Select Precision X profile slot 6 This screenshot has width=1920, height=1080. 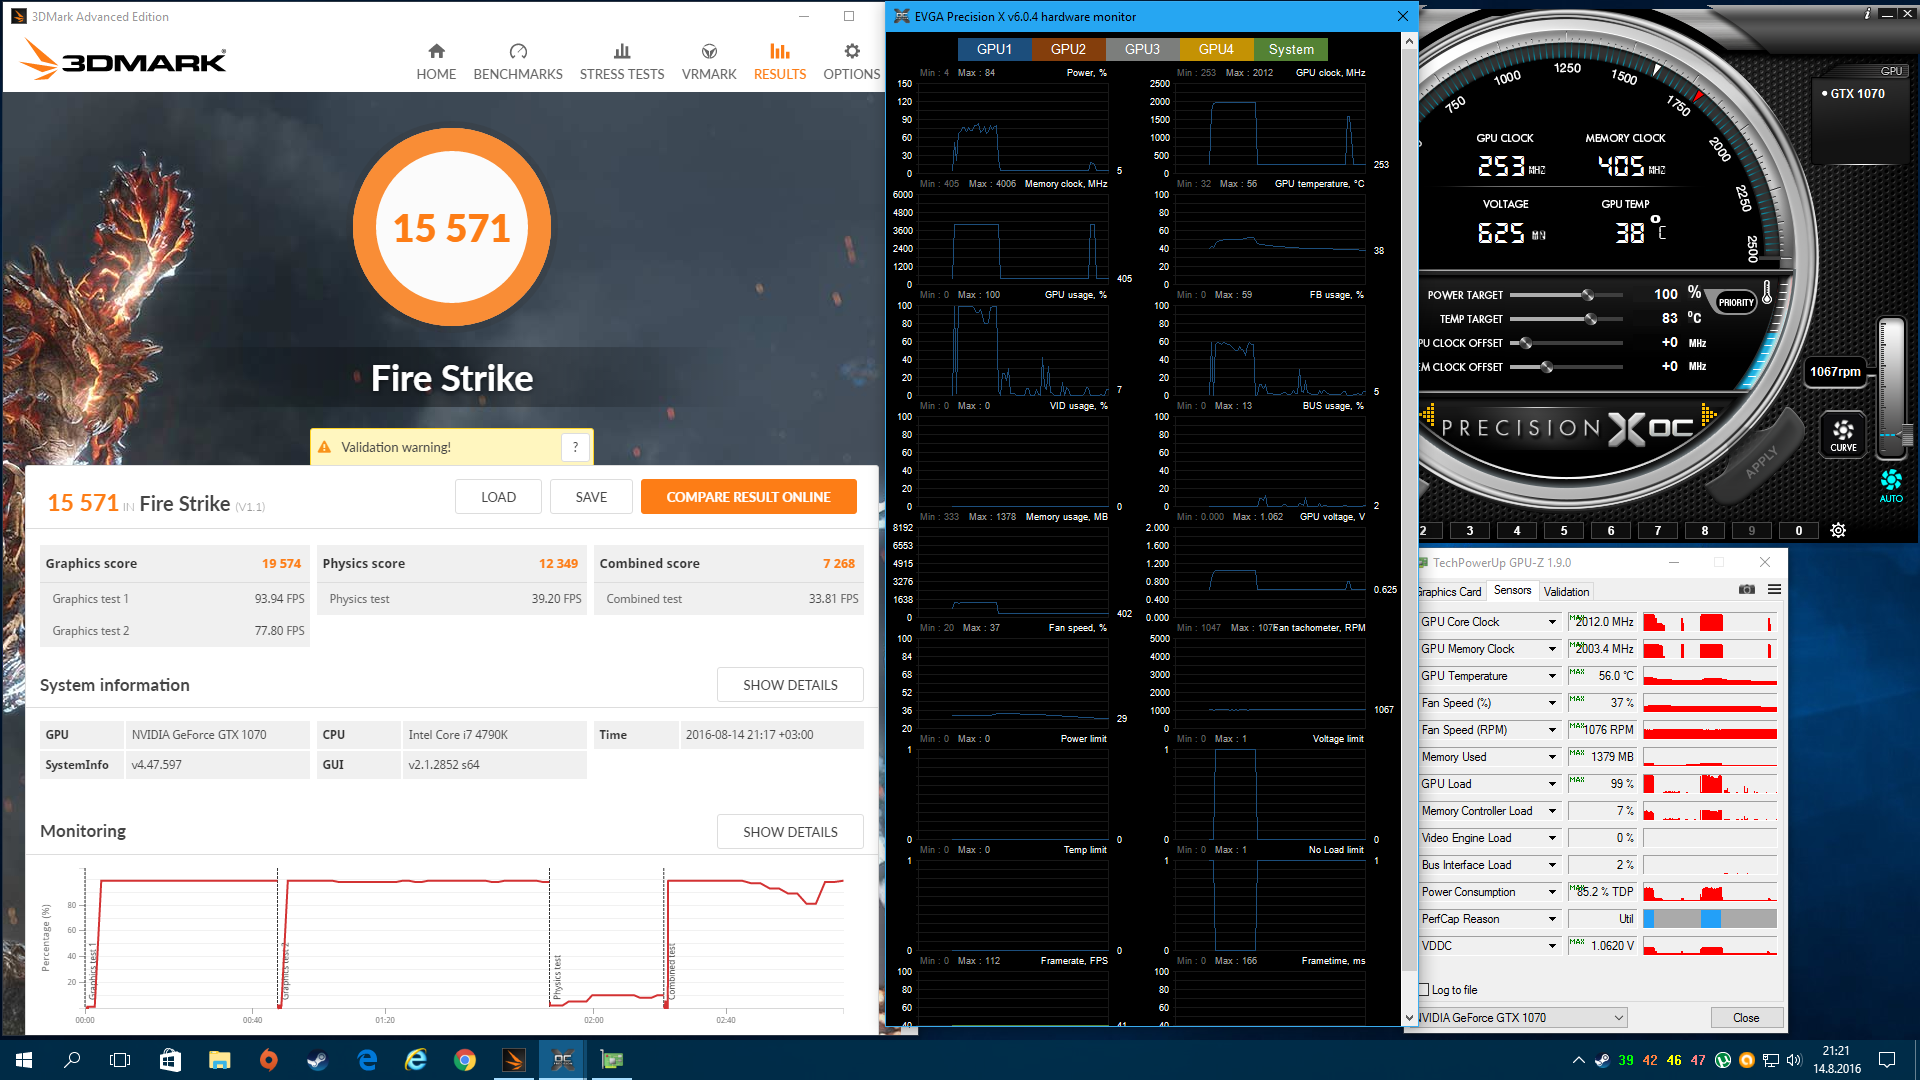pyautogui.click(x=1611, y=531)
